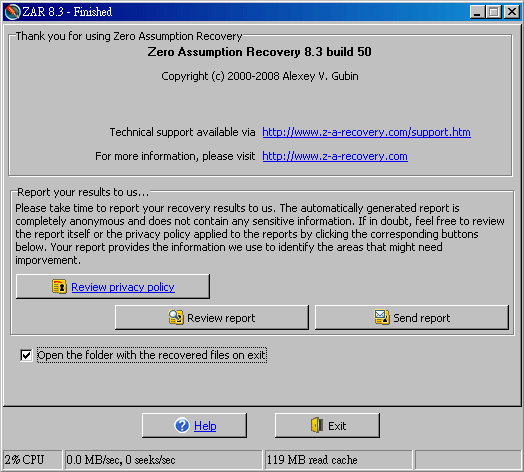Click '0.0 MB/sec, 0 seeks/sec' status entry
Image resolution: width=524 pixels, height=472 pixels.
click(x=163, y=460)
